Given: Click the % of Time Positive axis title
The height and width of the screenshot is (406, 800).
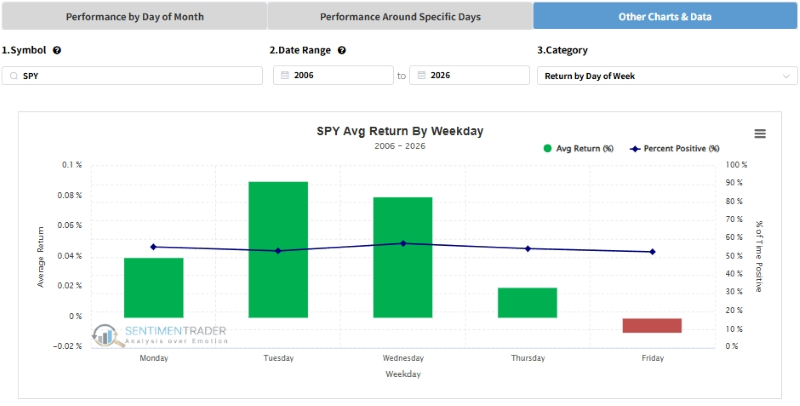Looking at the screenshot, I should 759,257.
